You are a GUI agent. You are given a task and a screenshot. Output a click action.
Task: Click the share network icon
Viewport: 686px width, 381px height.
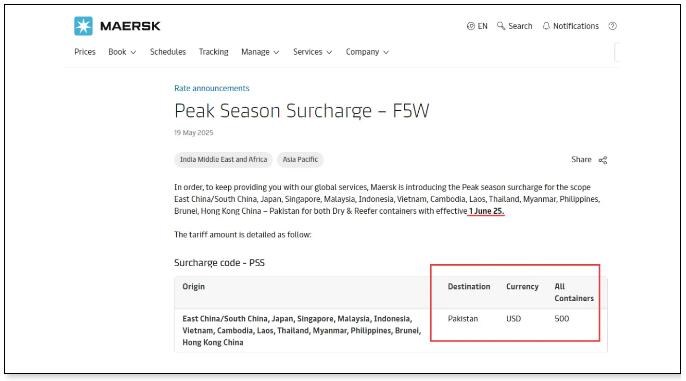603,160
